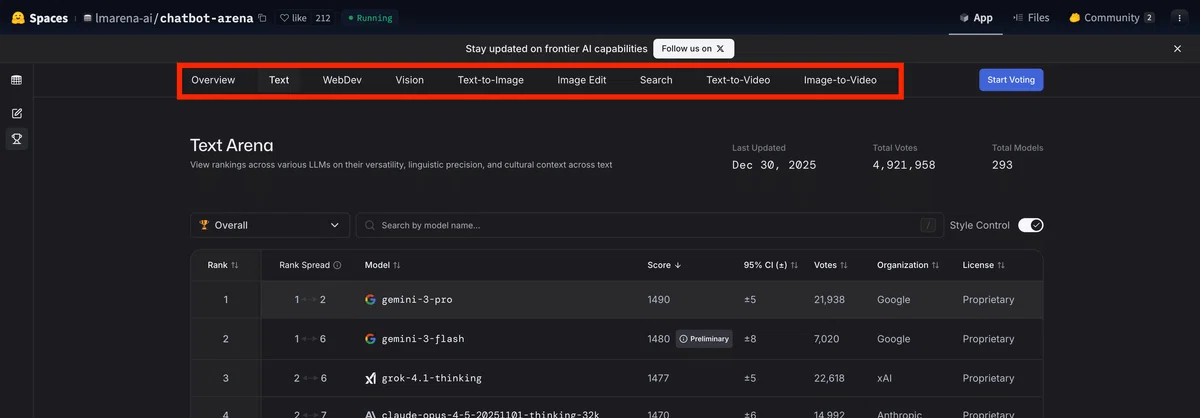Click the Preliminary badge on gemini-3-flash
The width and height of the screenshot is (1200, 418).
pyautogui.click(x=704, y=339)
